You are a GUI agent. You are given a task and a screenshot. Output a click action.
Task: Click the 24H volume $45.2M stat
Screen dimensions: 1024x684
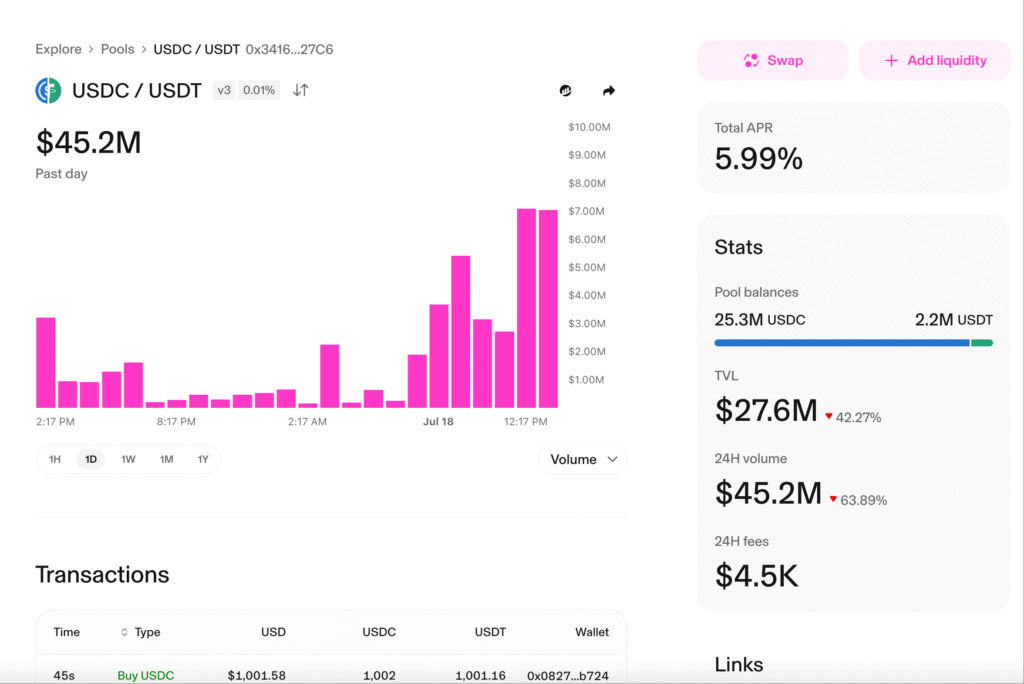pos(768,493)
